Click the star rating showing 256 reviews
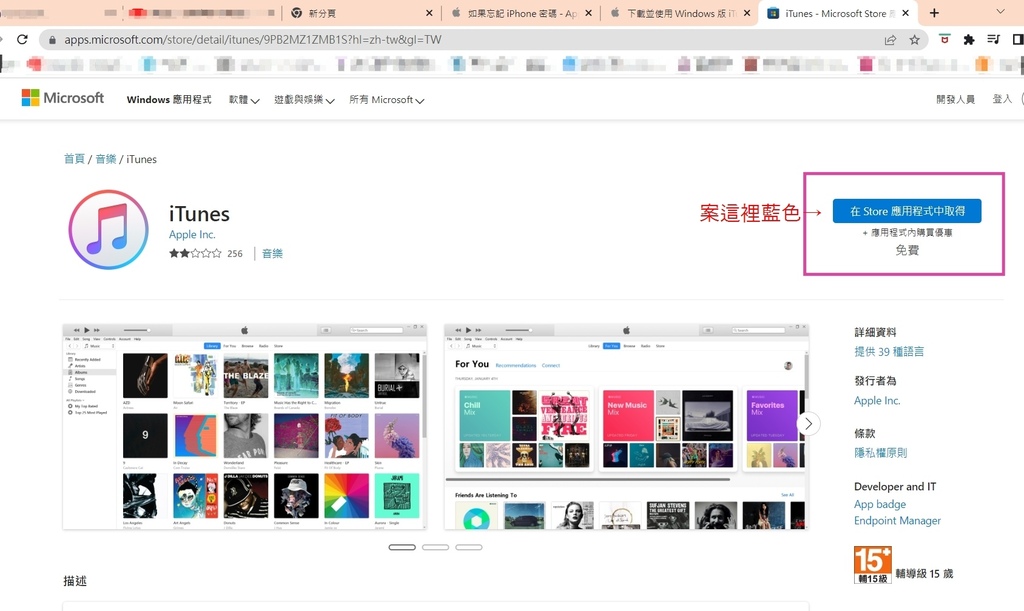 point(206,253)
